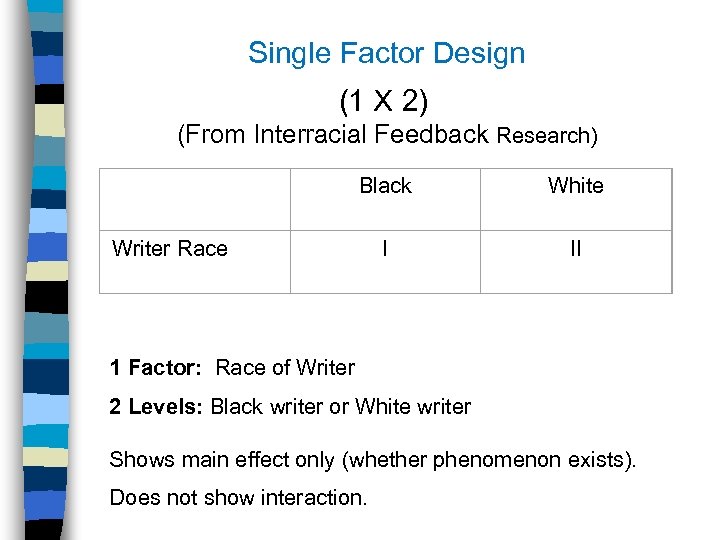Click the "Writer Race" row label

[x=170, y=249]
